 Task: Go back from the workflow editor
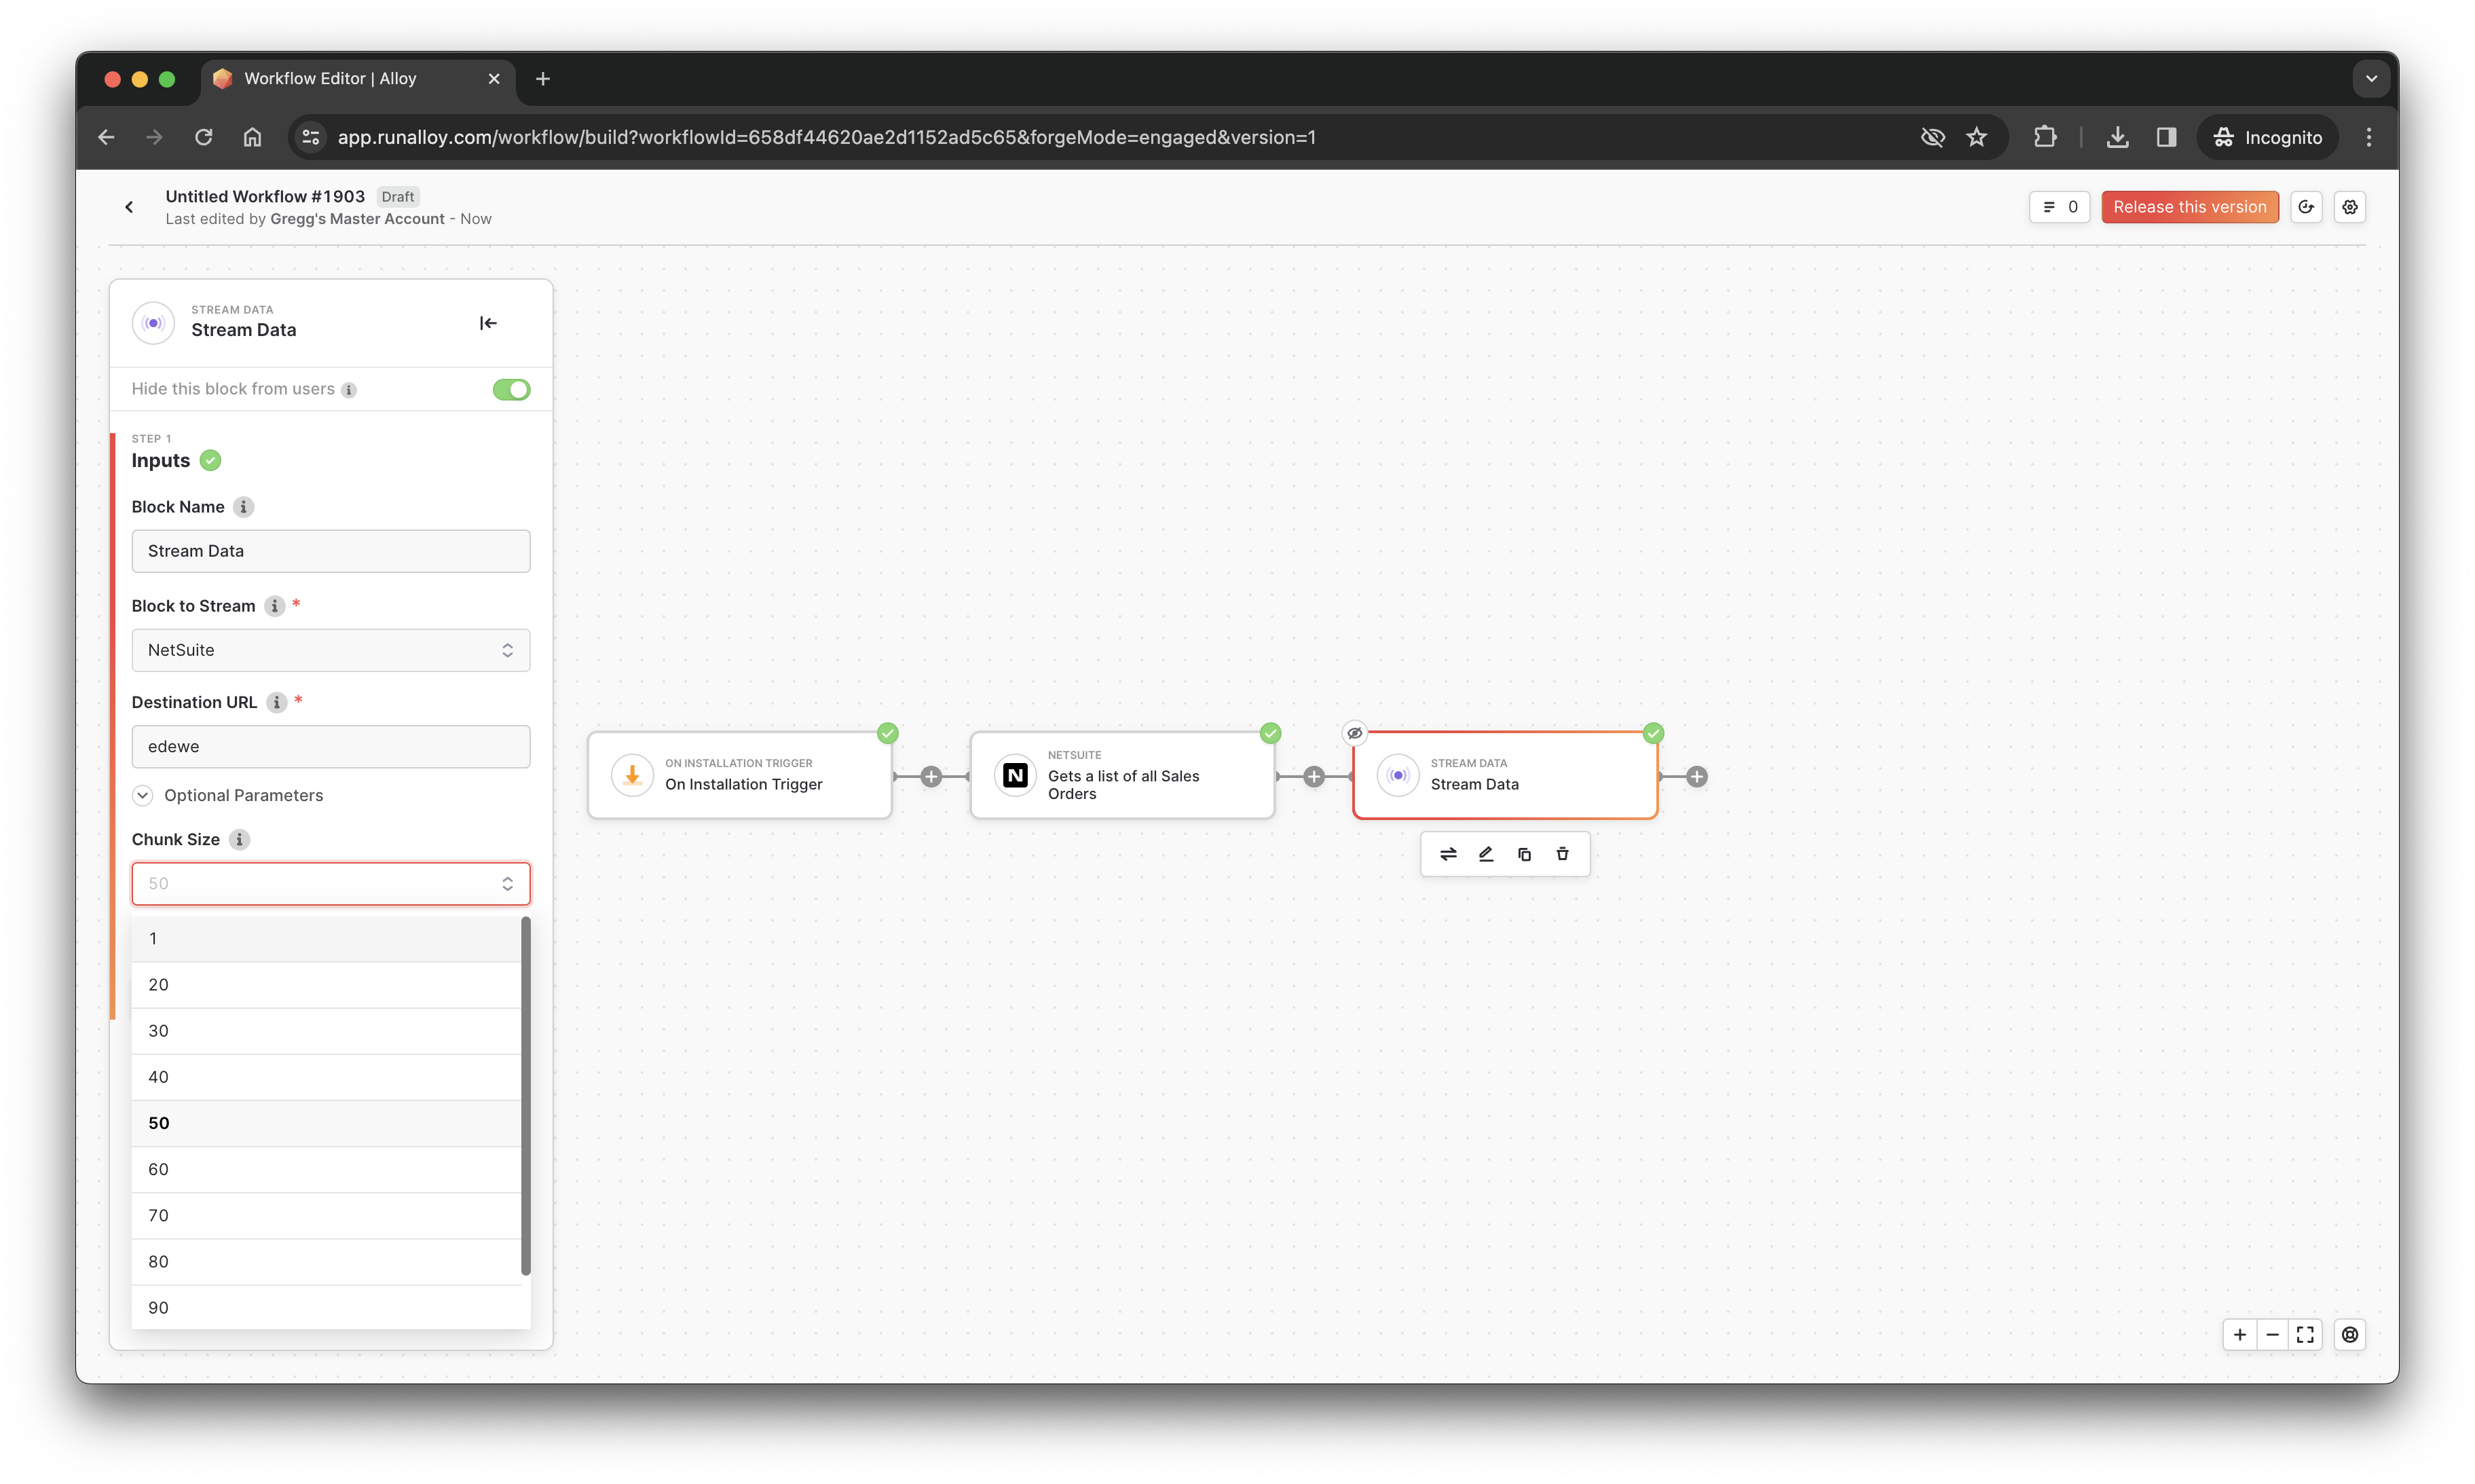click(129, 207)
